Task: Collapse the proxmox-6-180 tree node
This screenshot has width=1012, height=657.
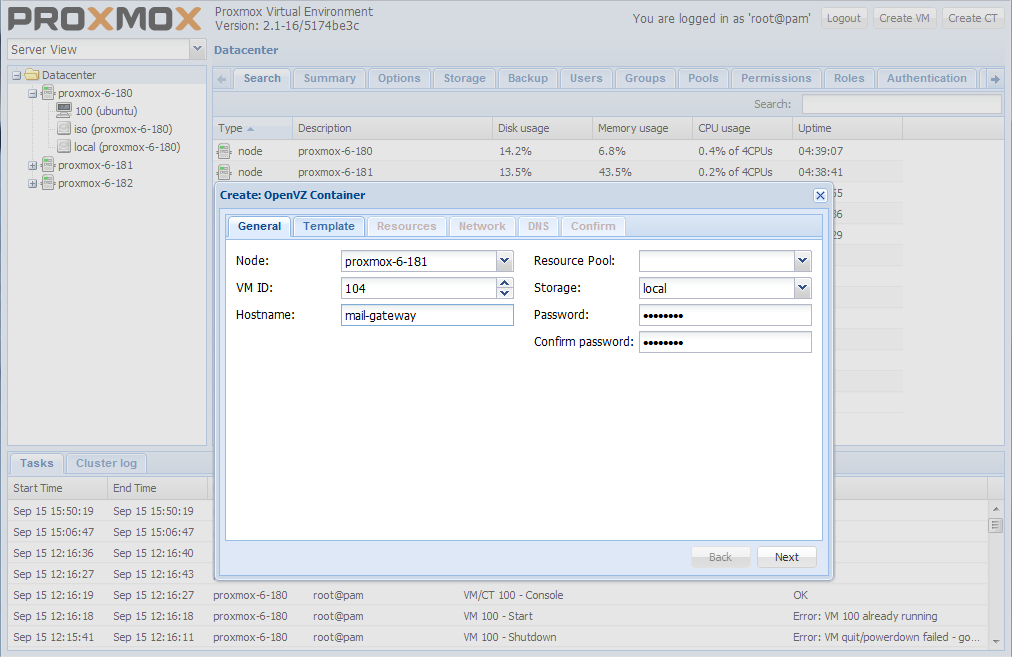Action: pyautogui.click(x=32, y=94)
